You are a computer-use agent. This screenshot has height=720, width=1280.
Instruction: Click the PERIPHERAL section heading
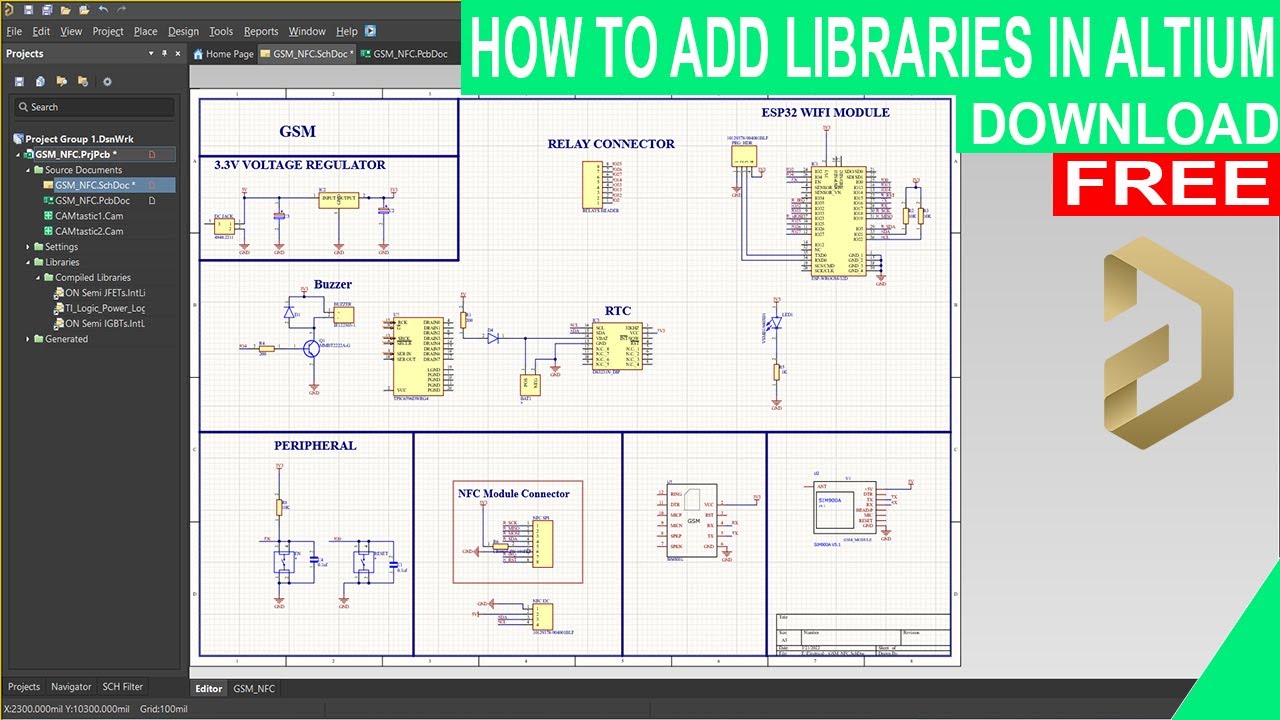point(315,446)
